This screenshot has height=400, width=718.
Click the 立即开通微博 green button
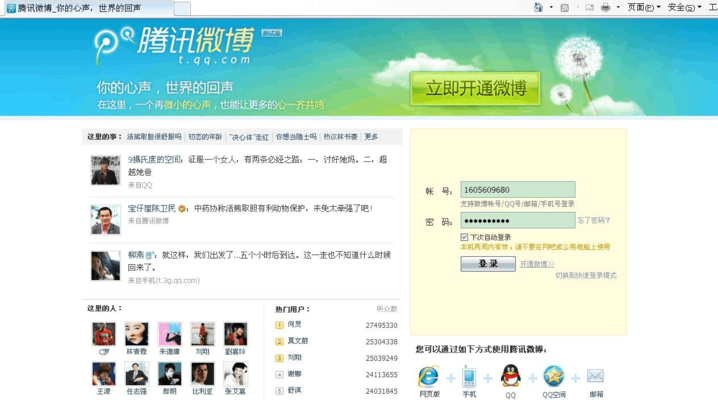point(475,88)
